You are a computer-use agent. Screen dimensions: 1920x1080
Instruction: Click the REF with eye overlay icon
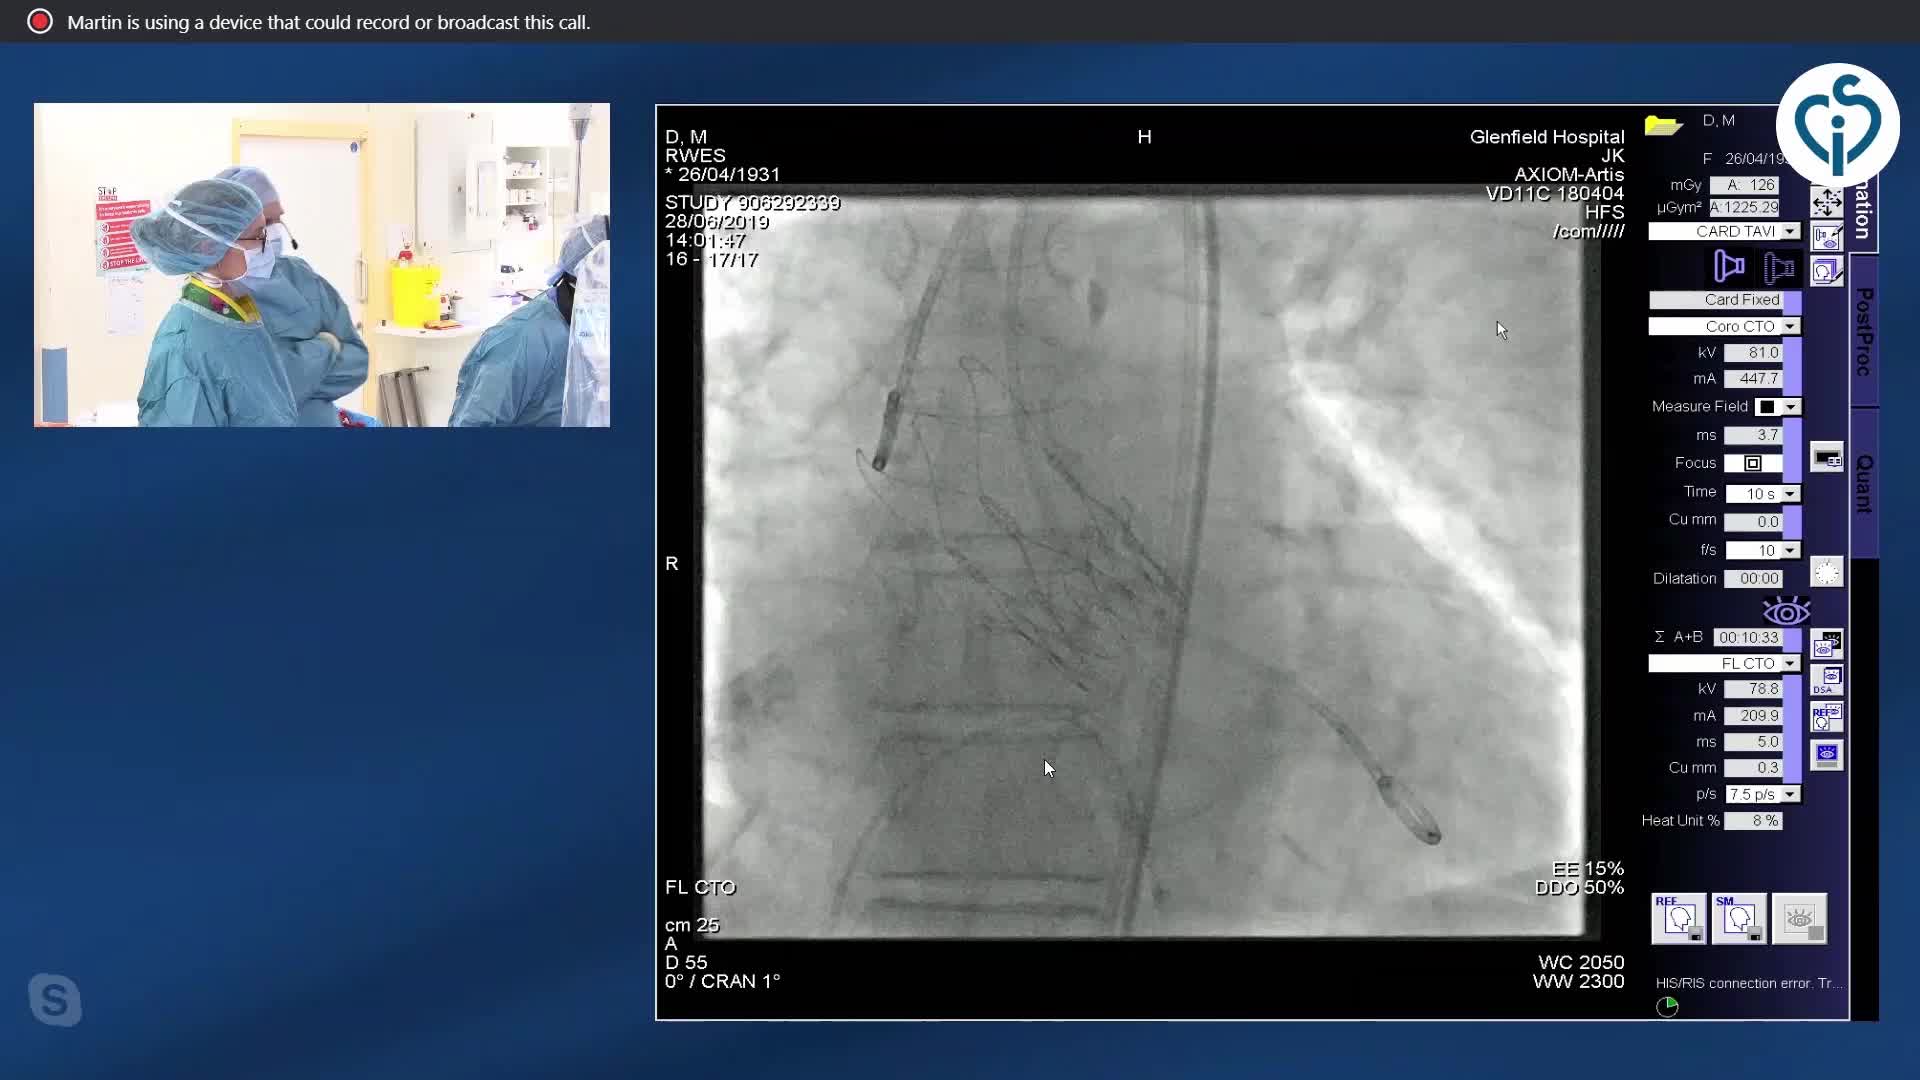(x=1826, y=717)
